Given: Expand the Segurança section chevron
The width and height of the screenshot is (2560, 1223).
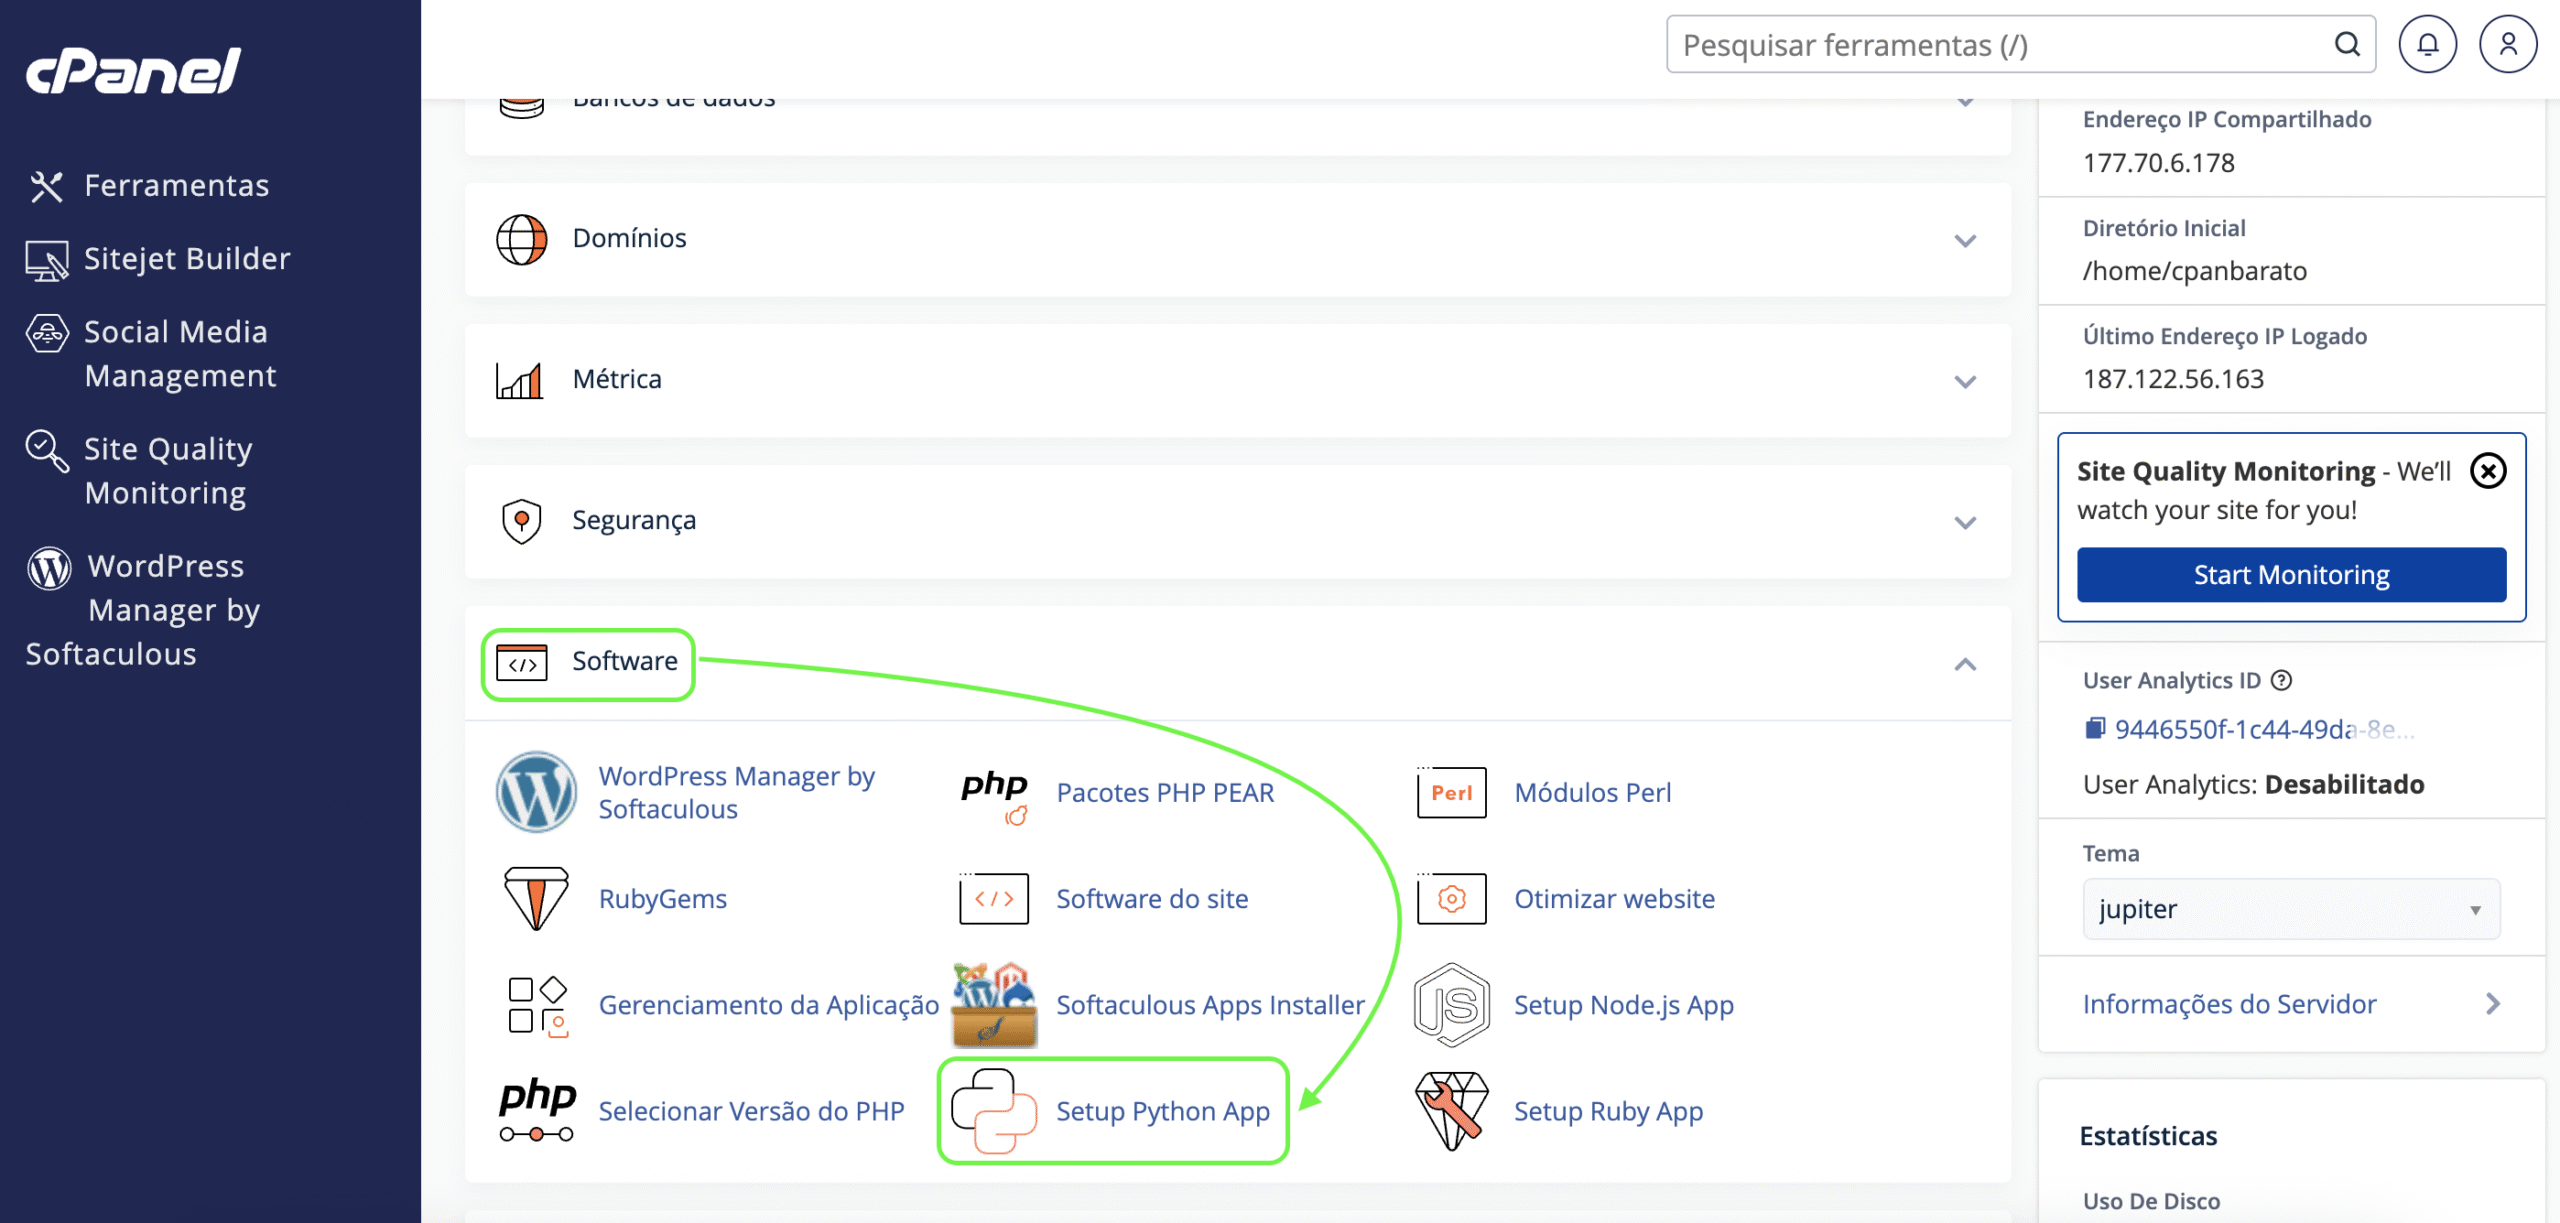Looking at the screenshot, I should click(1965, 523).
